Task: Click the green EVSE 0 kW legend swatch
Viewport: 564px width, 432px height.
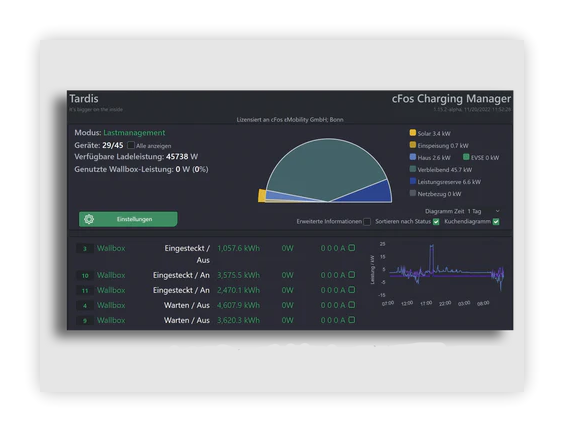Action: pos(466,157)
